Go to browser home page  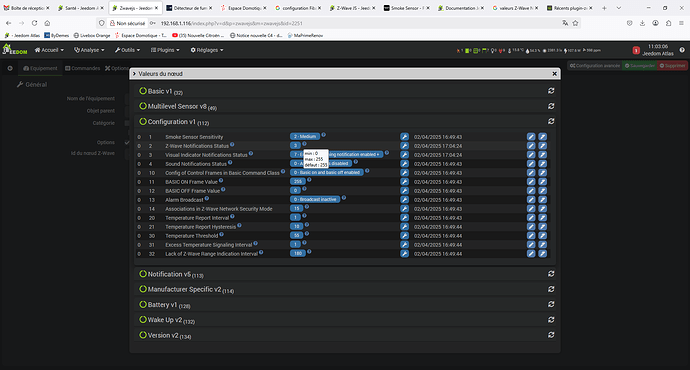pos(47,23)
